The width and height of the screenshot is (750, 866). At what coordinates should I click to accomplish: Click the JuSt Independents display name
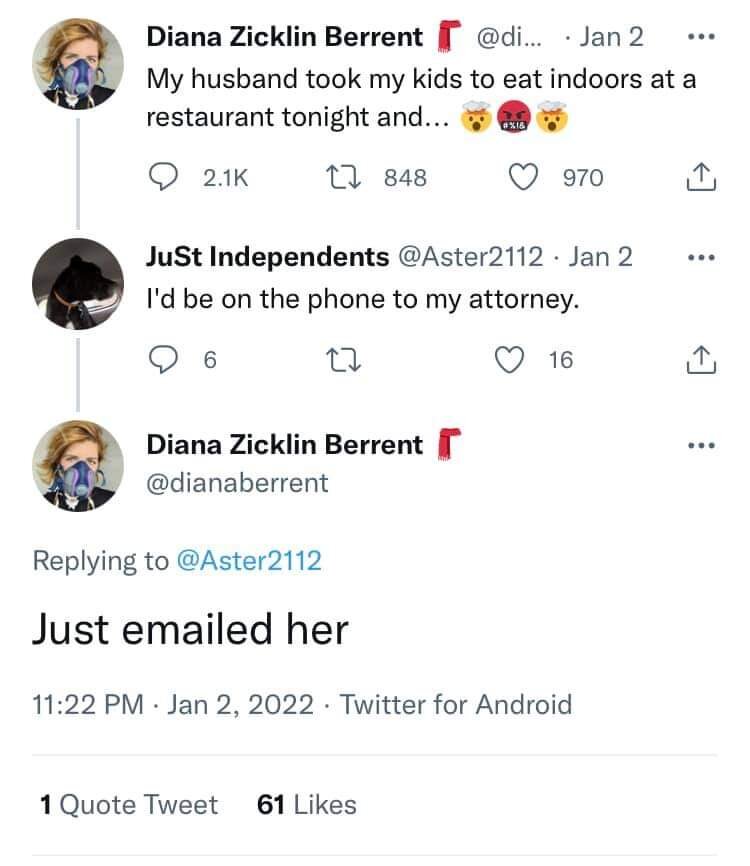[x=268, y=257]
